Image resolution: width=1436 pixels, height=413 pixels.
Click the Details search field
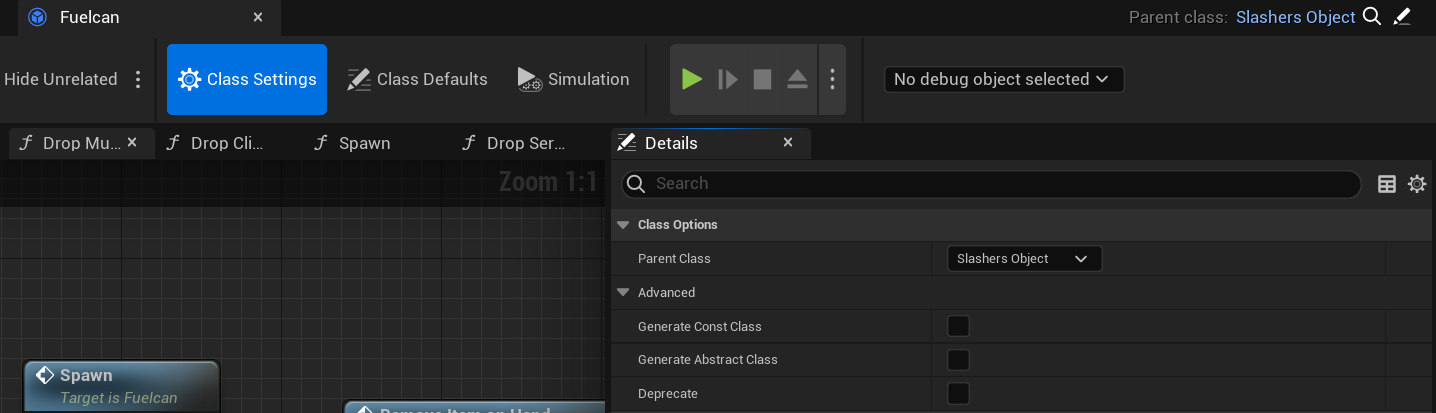991,184
